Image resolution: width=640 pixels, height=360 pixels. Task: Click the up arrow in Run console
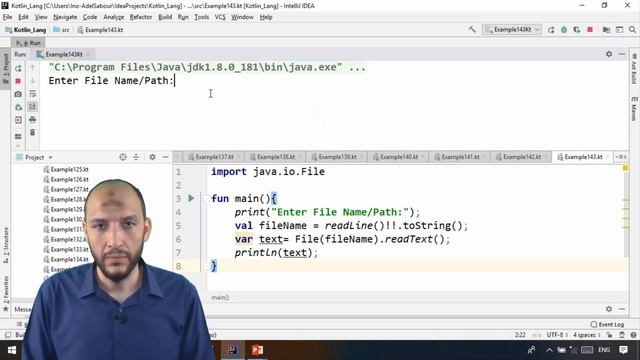click(x=33, y=68)
